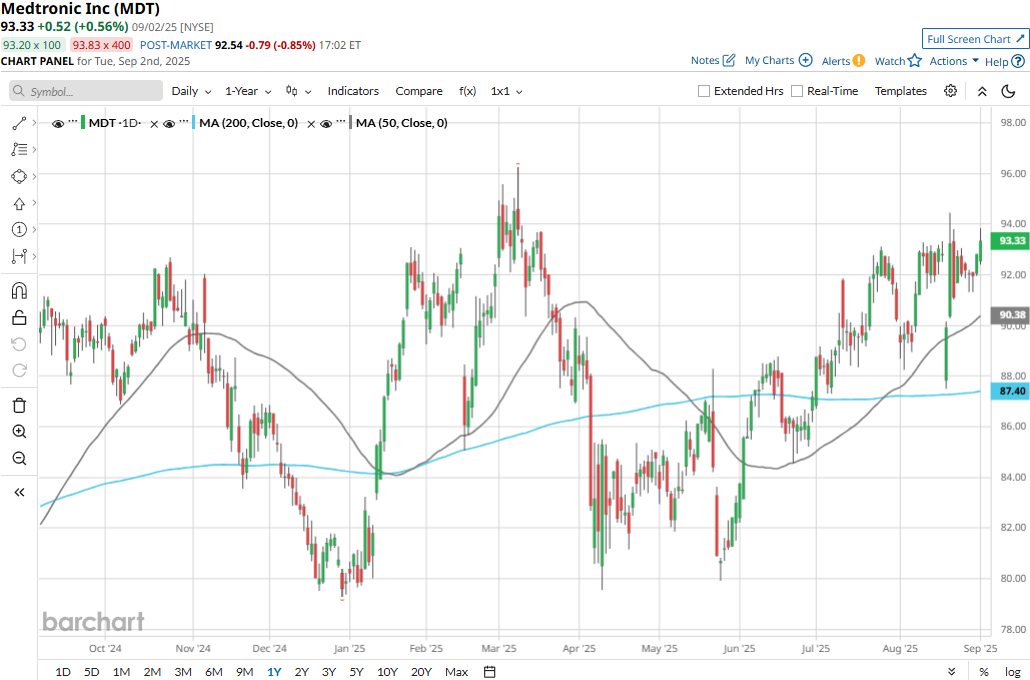Switch chart range to 1D
The width and height of the screenshot is (1030, 680).
pos(62,671)
